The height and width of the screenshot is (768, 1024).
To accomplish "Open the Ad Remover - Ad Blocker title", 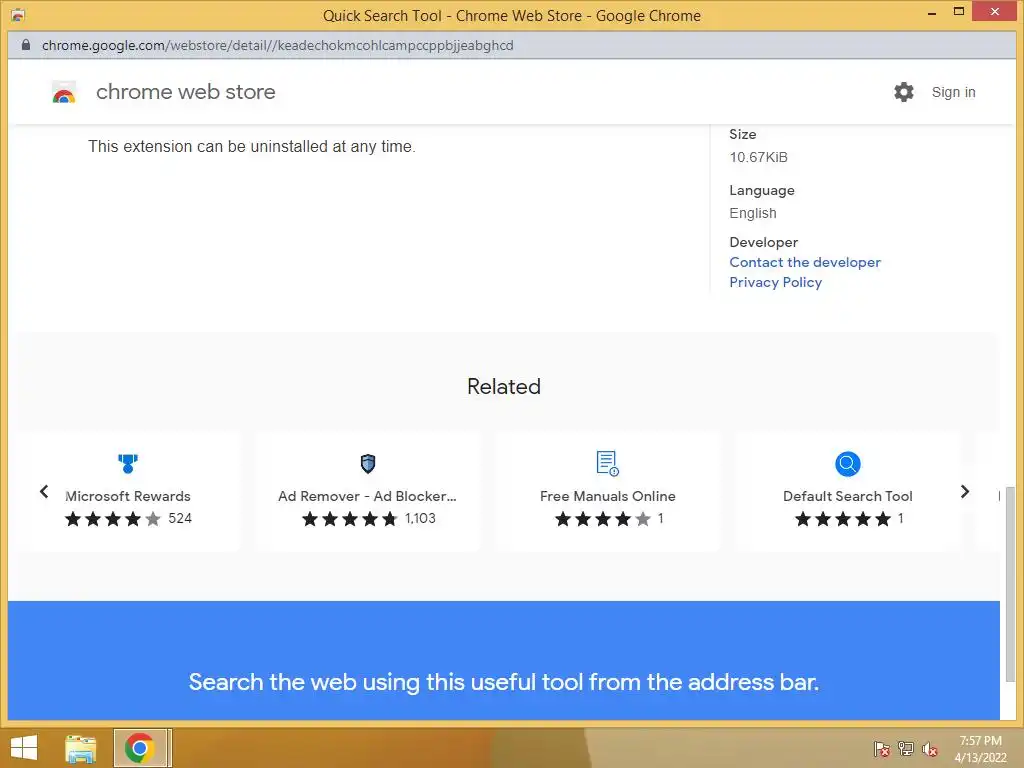I will 367,496.
